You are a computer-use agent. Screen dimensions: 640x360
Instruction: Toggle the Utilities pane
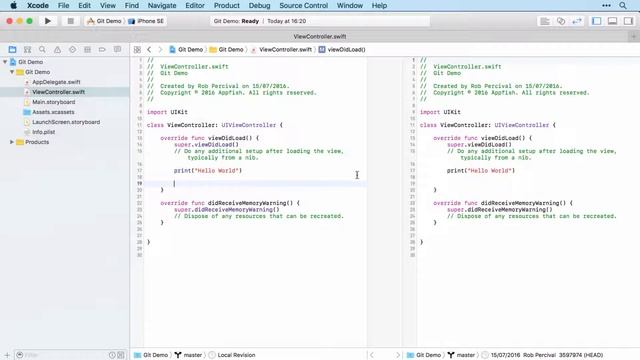[629, 21]
